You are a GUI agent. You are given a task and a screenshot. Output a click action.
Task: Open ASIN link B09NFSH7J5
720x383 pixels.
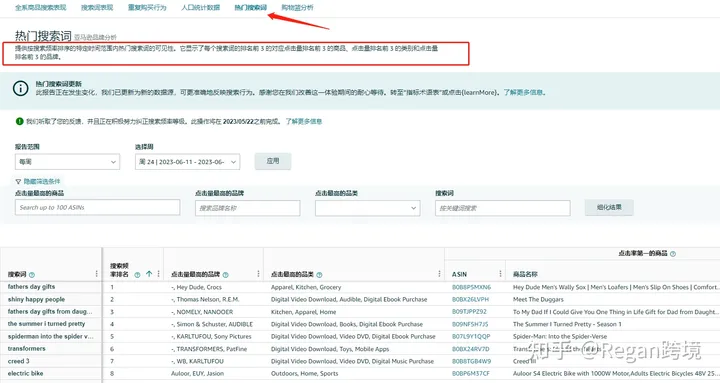[470, 324]
